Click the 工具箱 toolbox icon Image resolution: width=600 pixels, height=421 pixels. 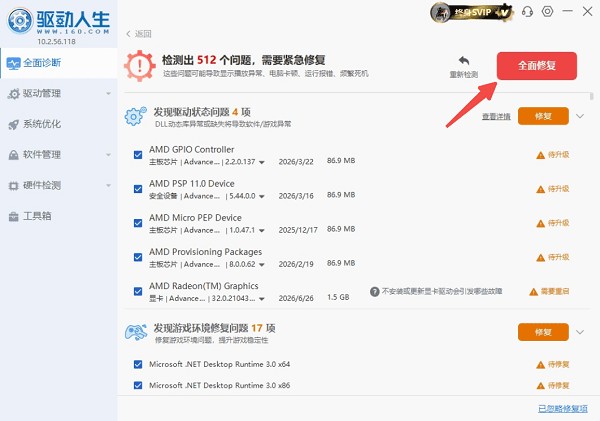(x=14, y=217)
